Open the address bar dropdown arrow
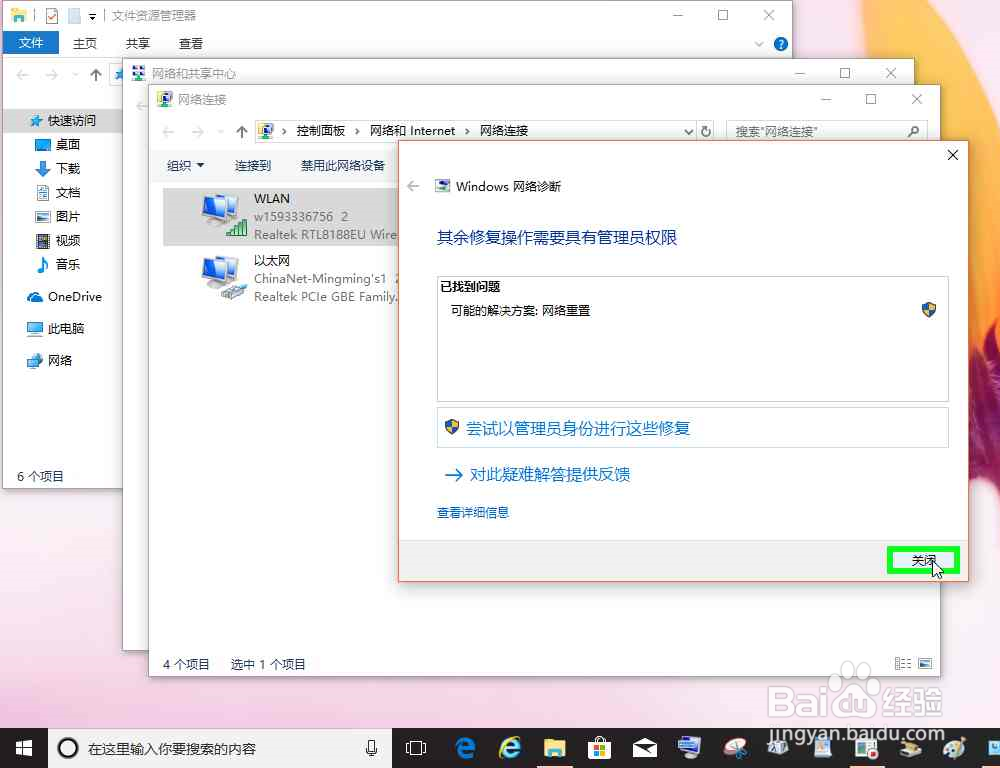This screenshot has height=768, width=1000. (688, 131)
